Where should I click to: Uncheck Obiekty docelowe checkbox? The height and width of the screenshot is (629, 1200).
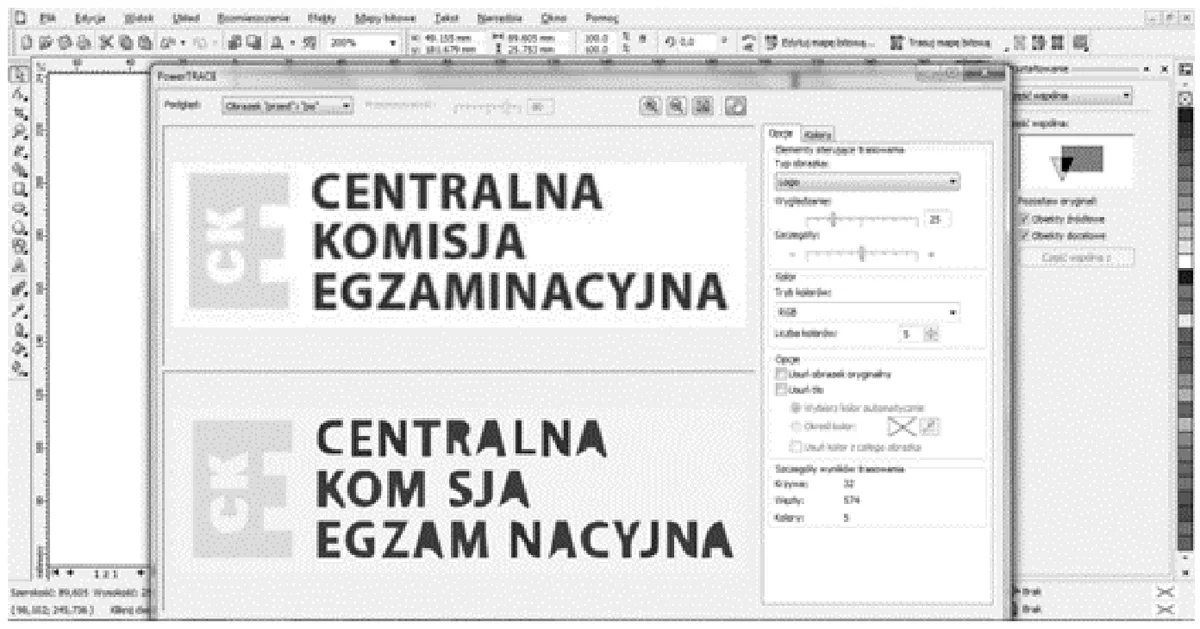1024,235
